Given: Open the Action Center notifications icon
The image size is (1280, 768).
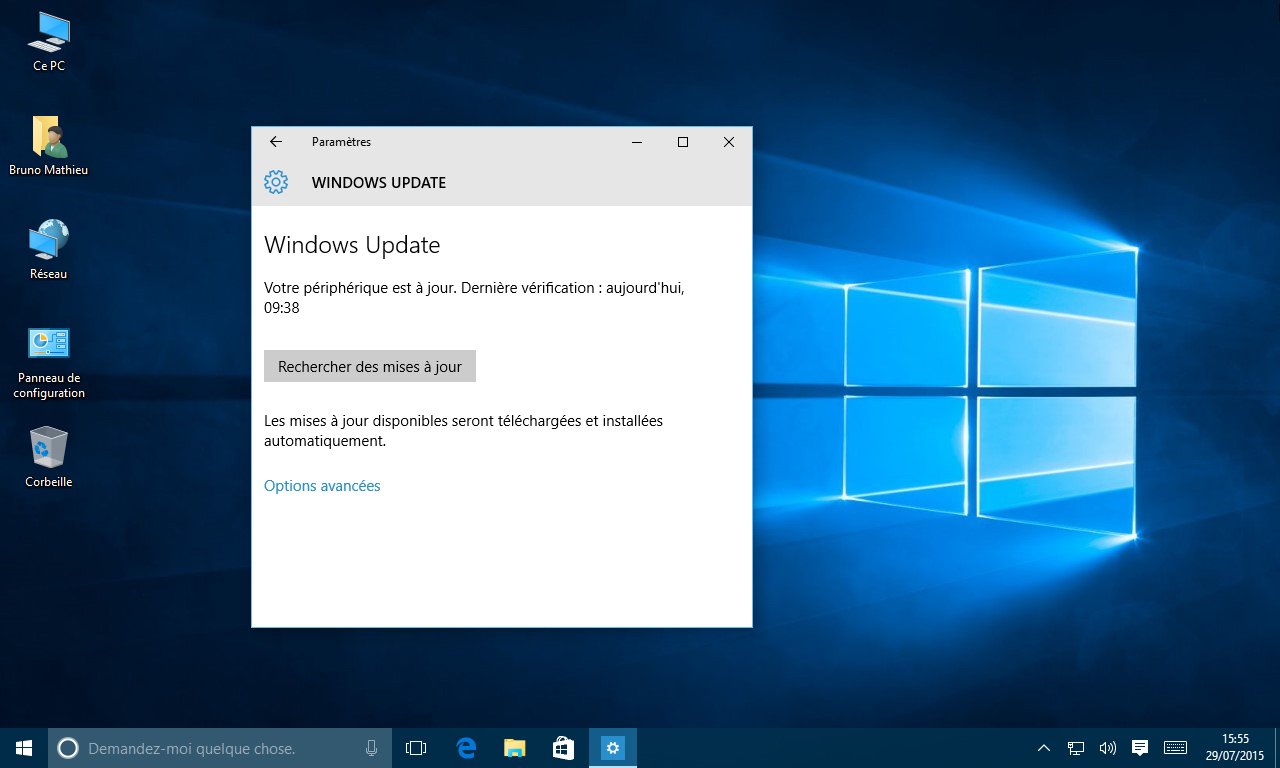Looking at the screenshot, I should point(1139,748).
